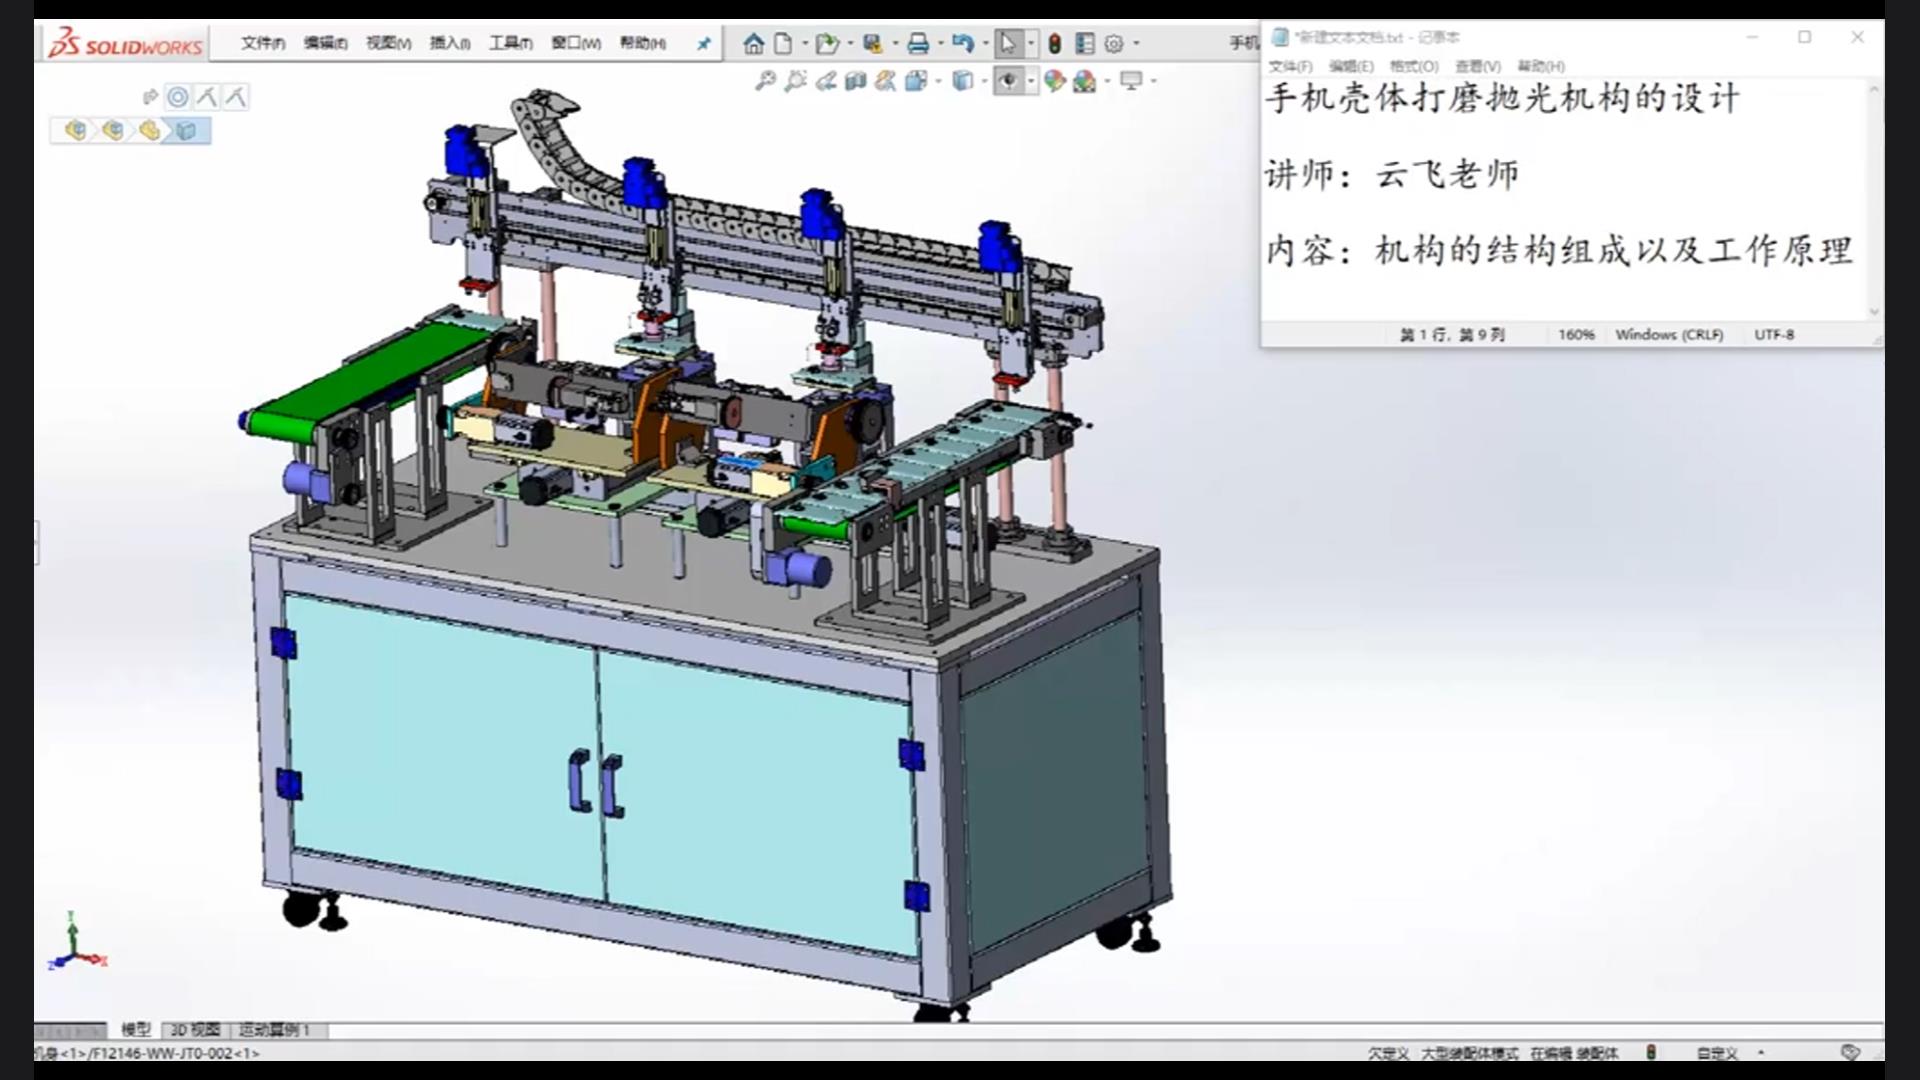Screen dimensions: 1920x1080
Task: Activate the Select cursor tool
Action: (1008, 44)
